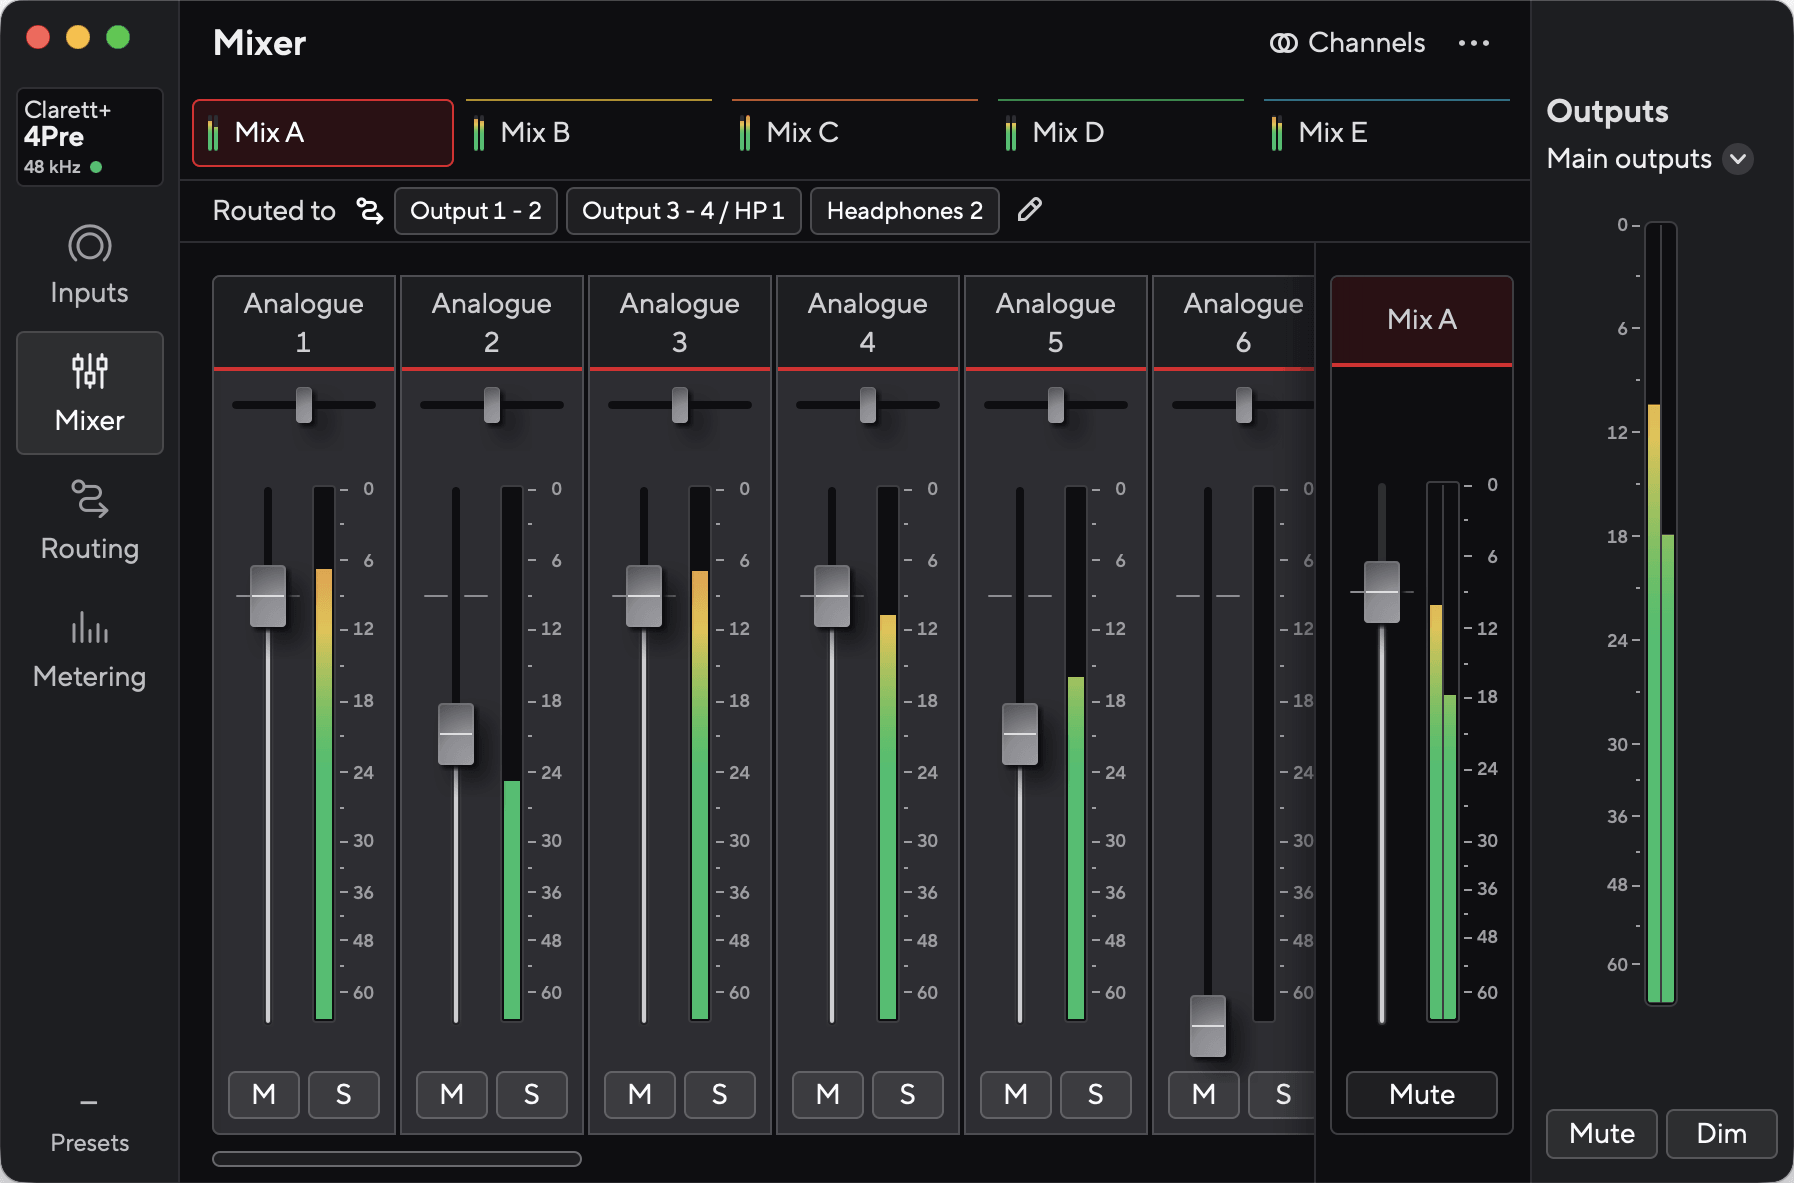
Task: Click the Analogue 5 channel name header
Action: 1056,322
